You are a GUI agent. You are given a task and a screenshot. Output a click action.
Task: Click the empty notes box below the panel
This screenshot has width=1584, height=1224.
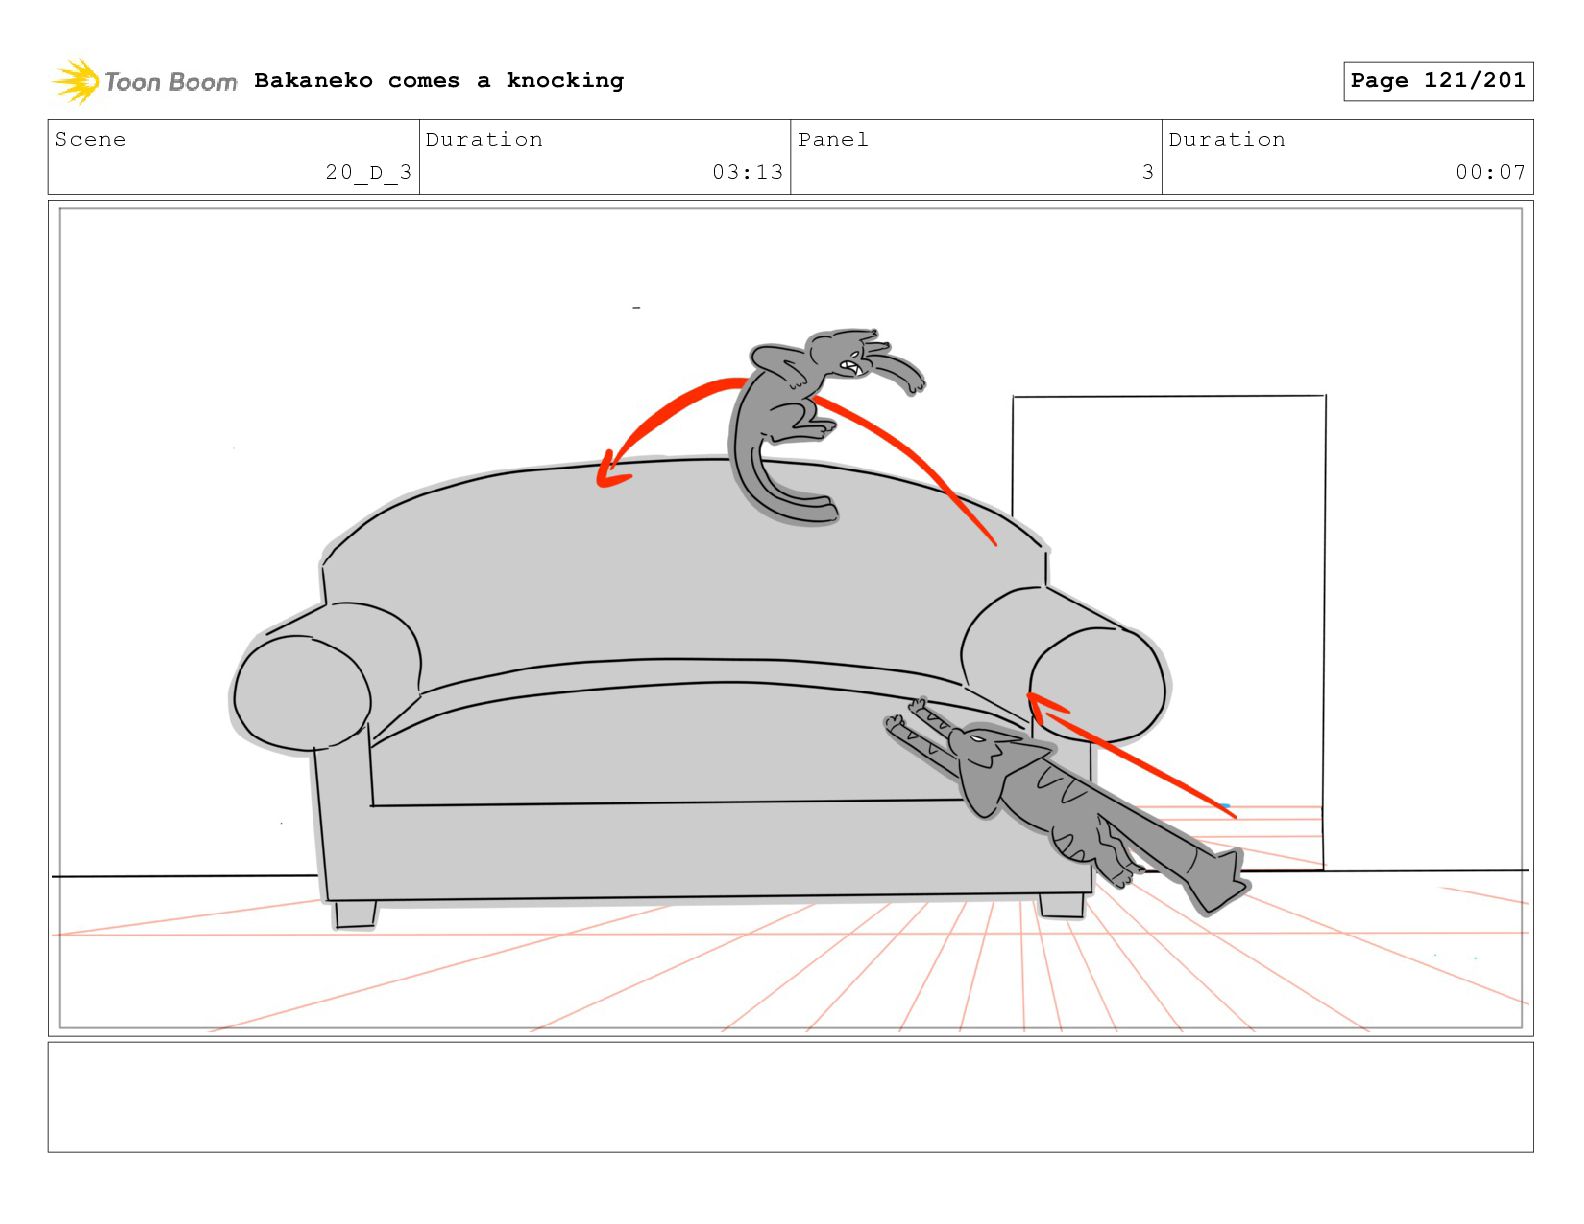(x=790, y=1097)
